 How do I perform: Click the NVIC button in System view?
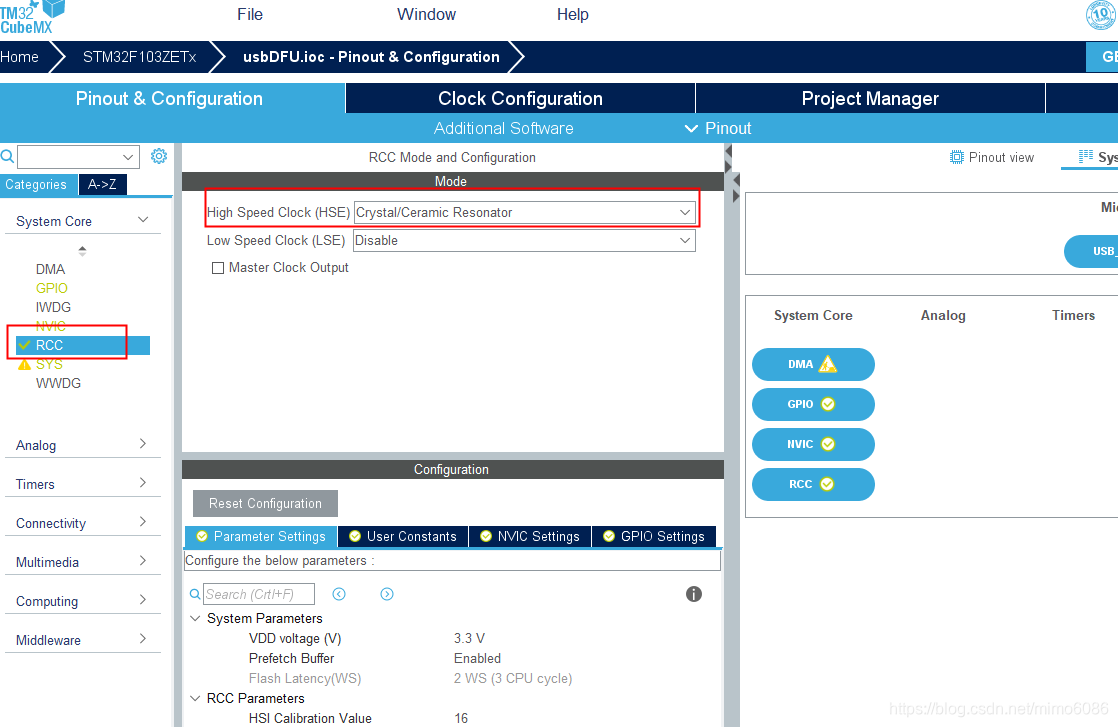pos(813,444)
